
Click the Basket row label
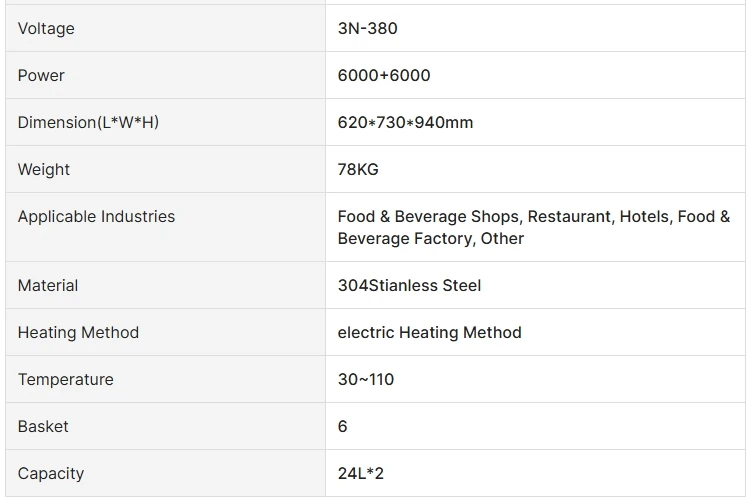(43, 426)
